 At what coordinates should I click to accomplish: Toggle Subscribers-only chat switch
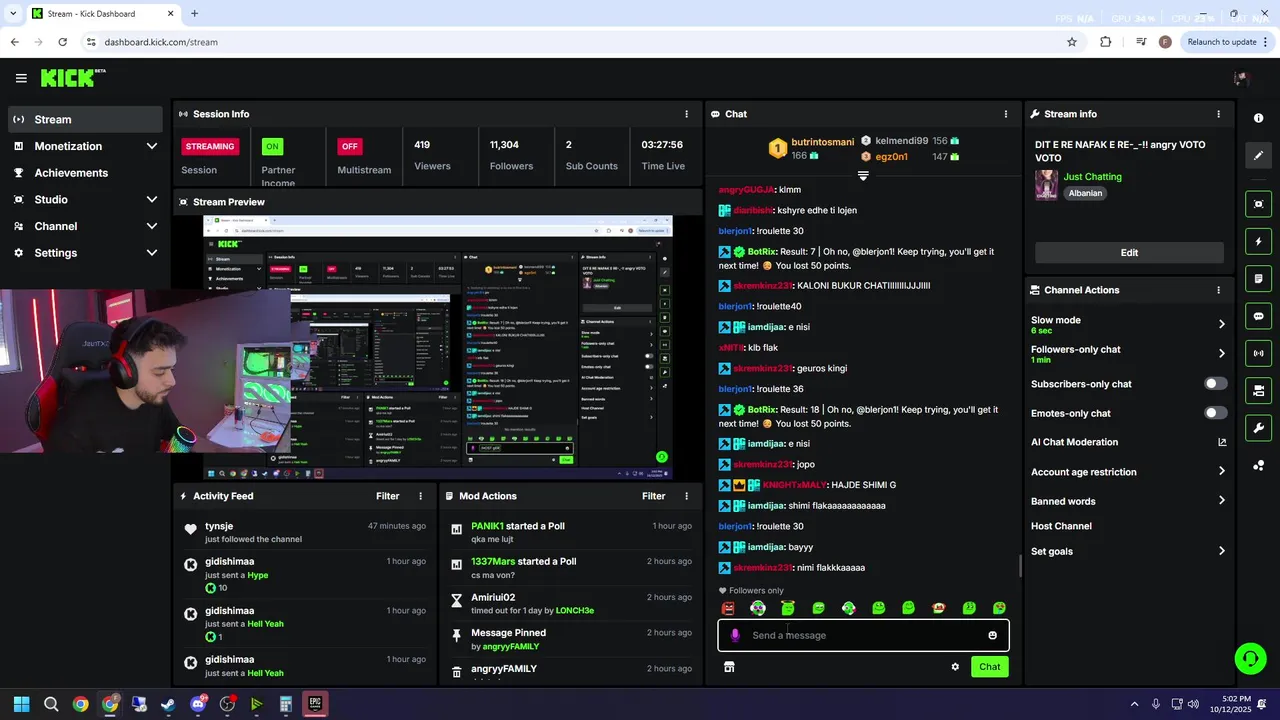point(1215,384)
